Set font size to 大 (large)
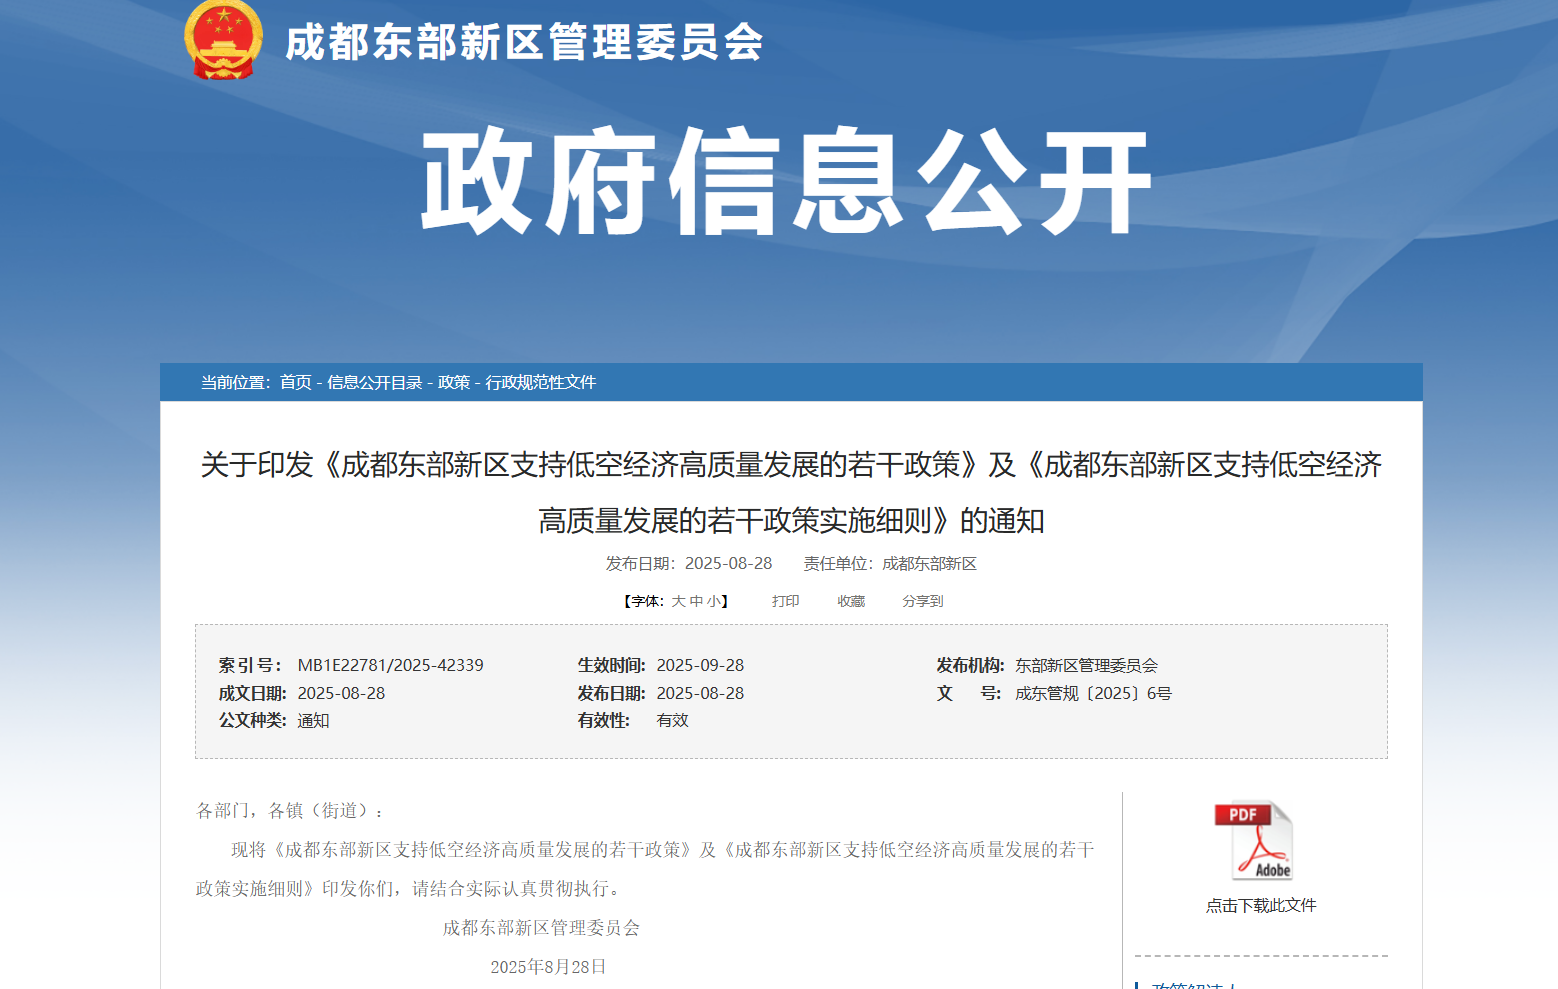Screen dimensions: 1558x989 tap(678, 601)
